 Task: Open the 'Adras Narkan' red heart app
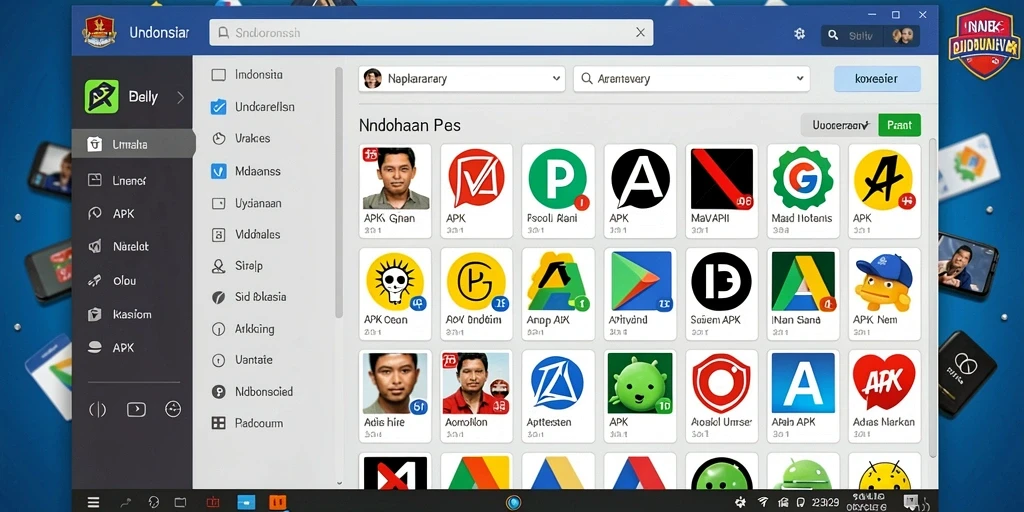point(884,396)
